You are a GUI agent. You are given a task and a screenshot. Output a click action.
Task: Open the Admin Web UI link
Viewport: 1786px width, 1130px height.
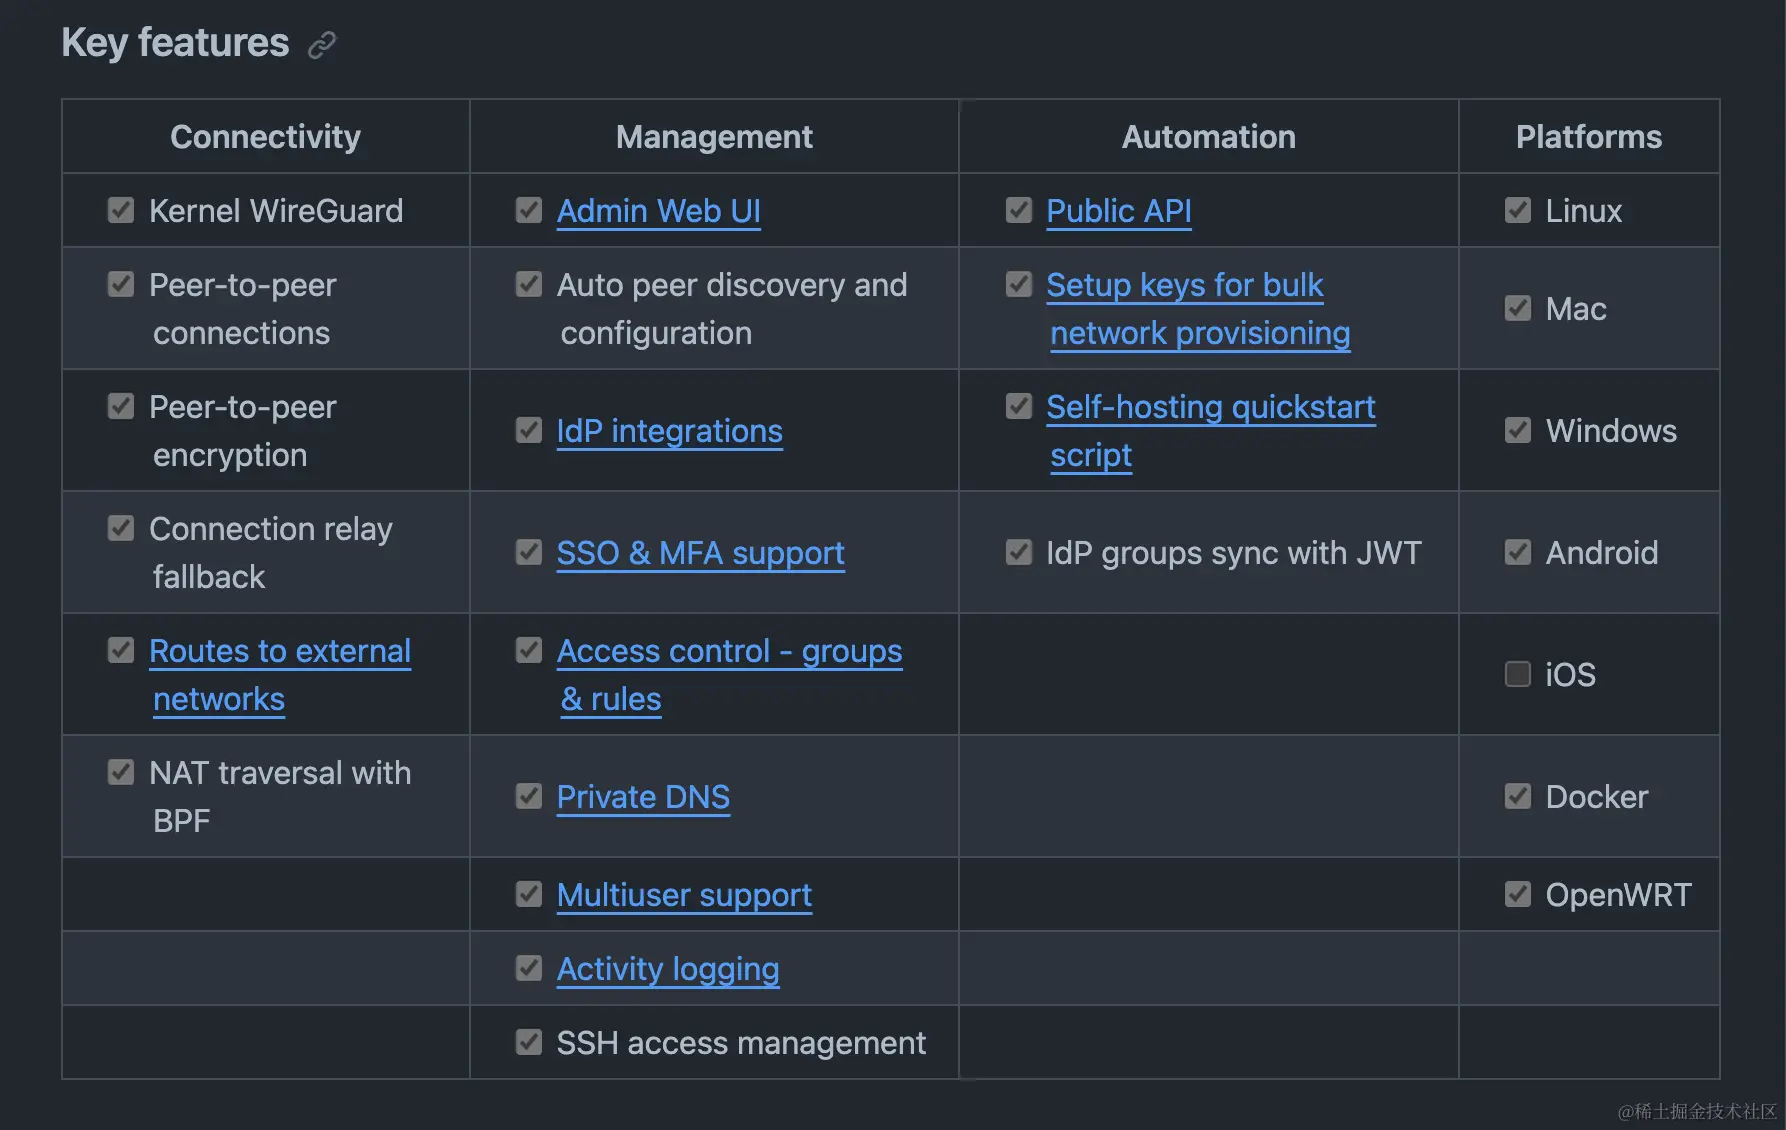tap(658, 211)
